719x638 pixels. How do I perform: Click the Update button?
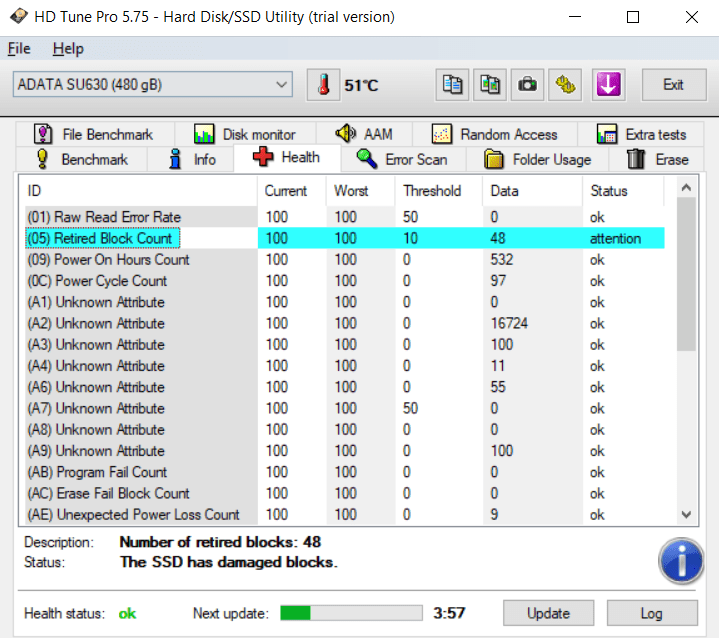pyautogui.click(x=548, y=613)
